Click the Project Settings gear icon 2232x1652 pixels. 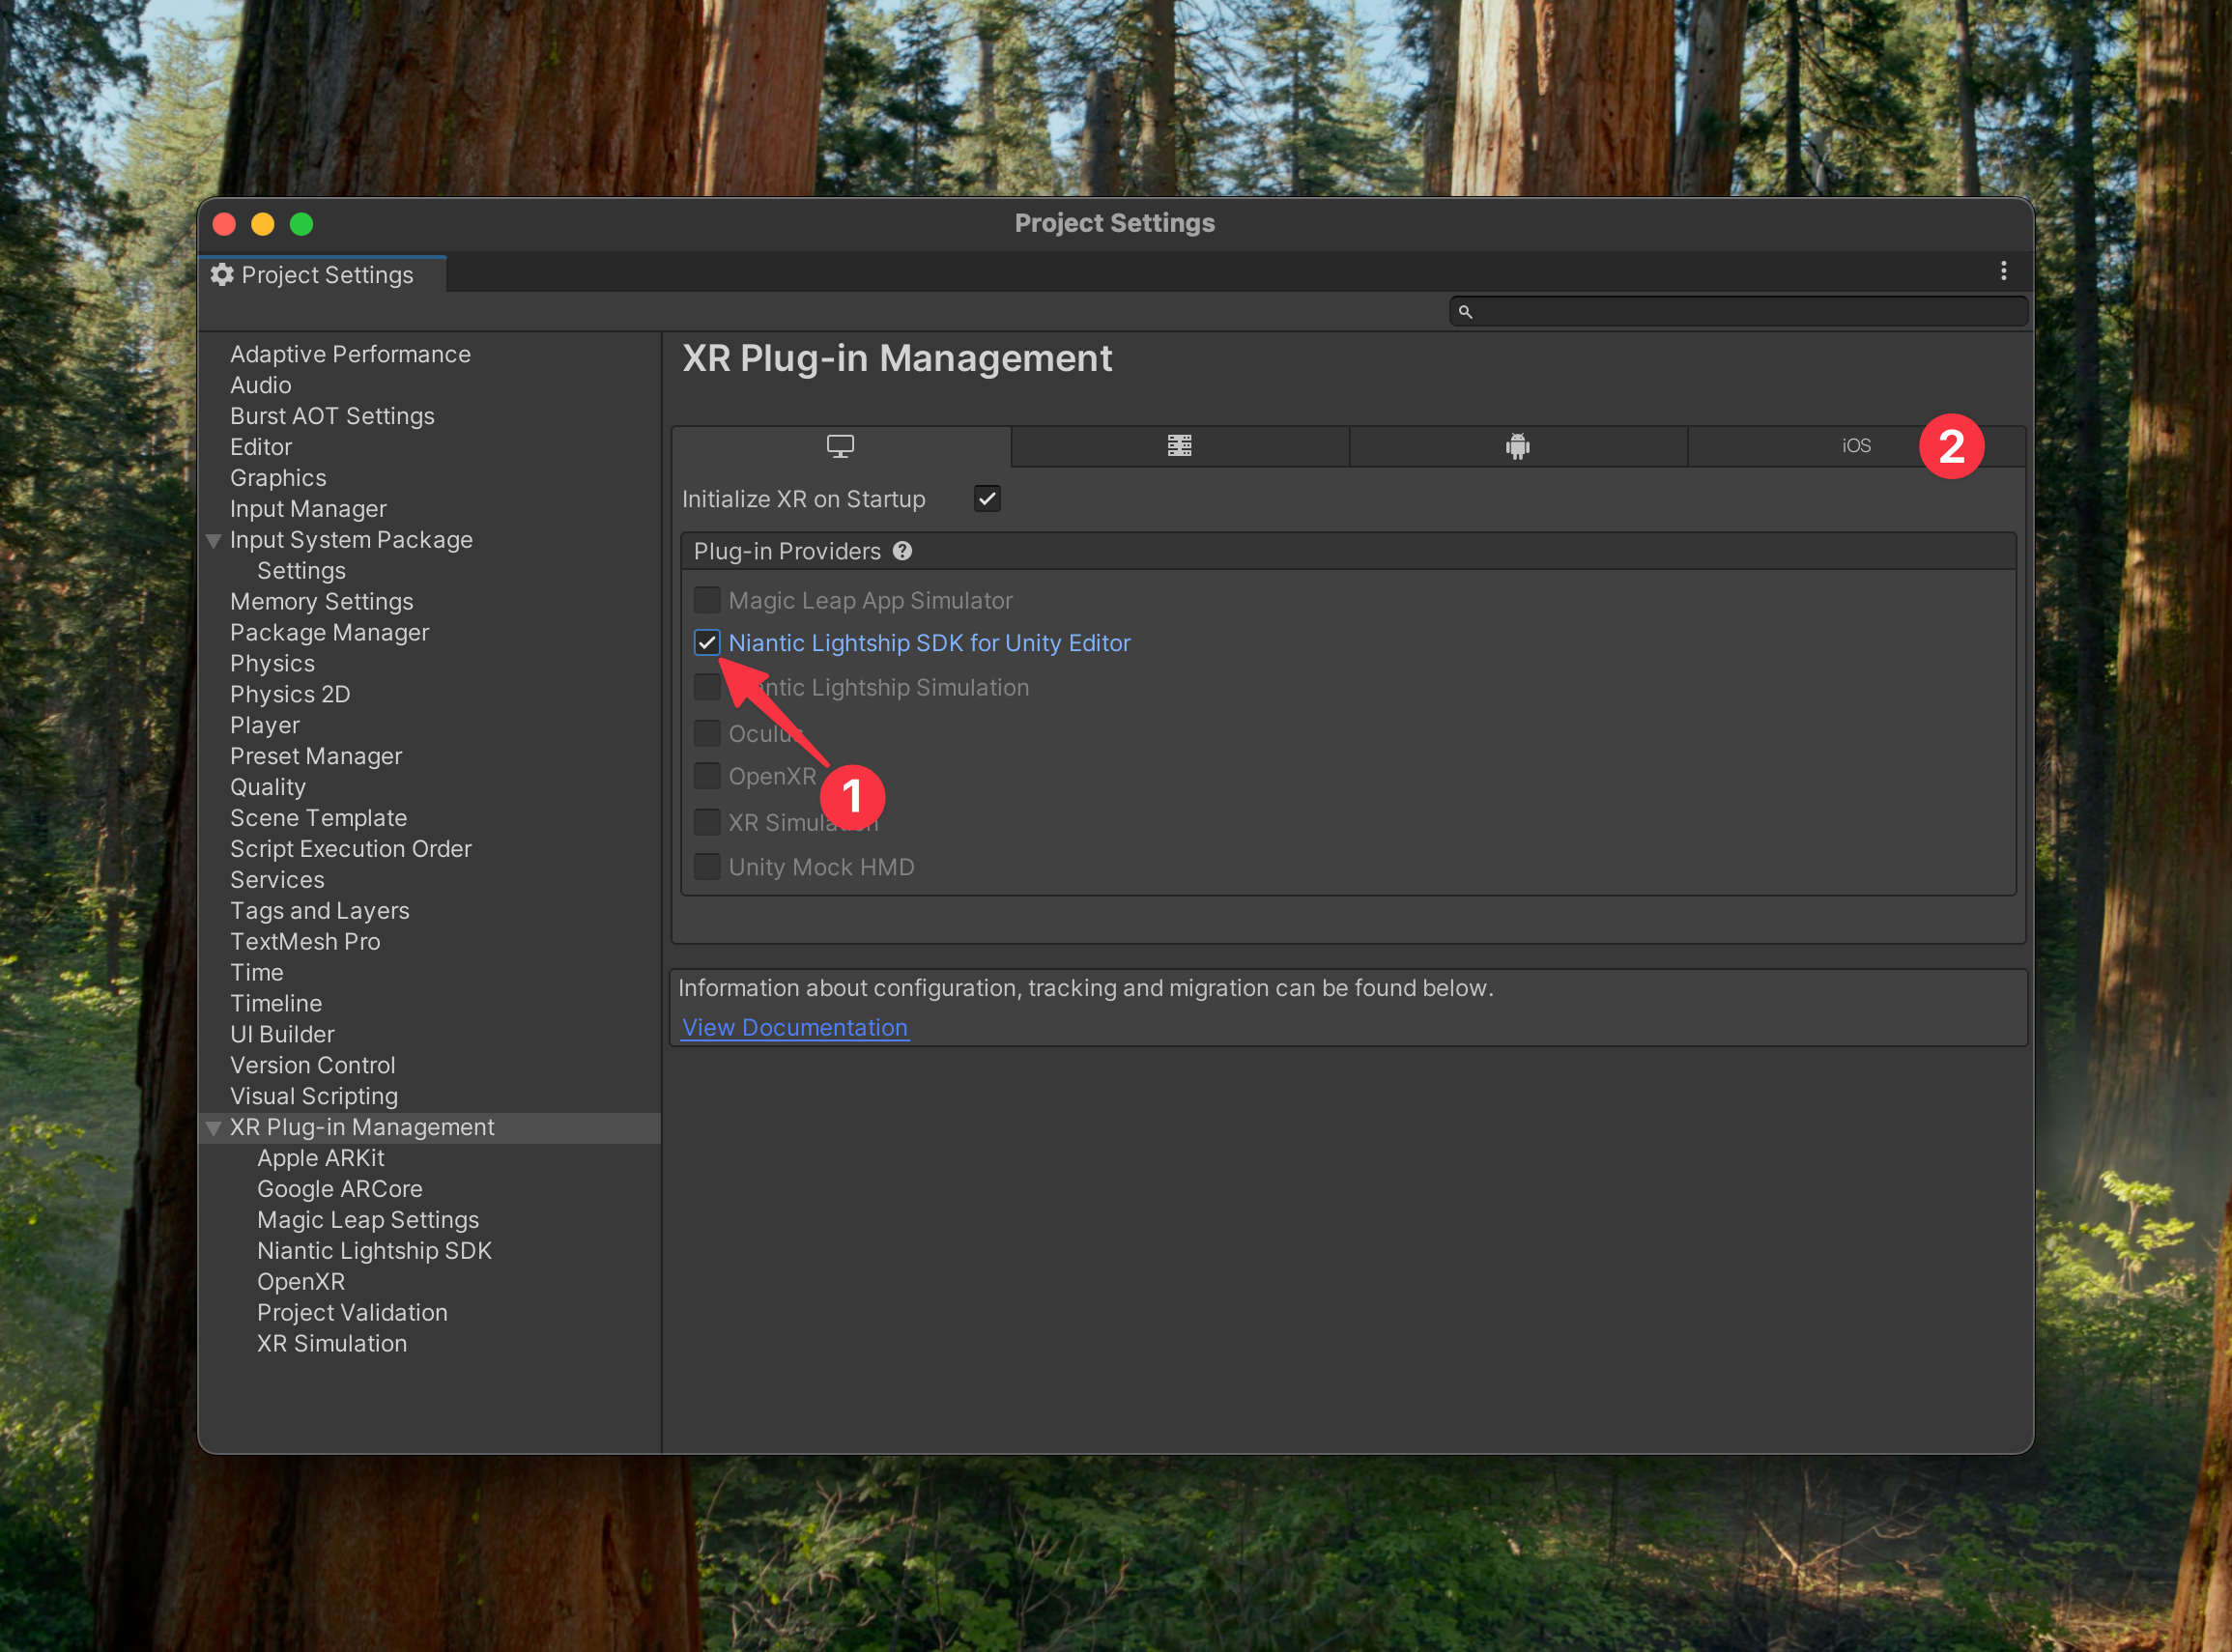click(222, 275)
